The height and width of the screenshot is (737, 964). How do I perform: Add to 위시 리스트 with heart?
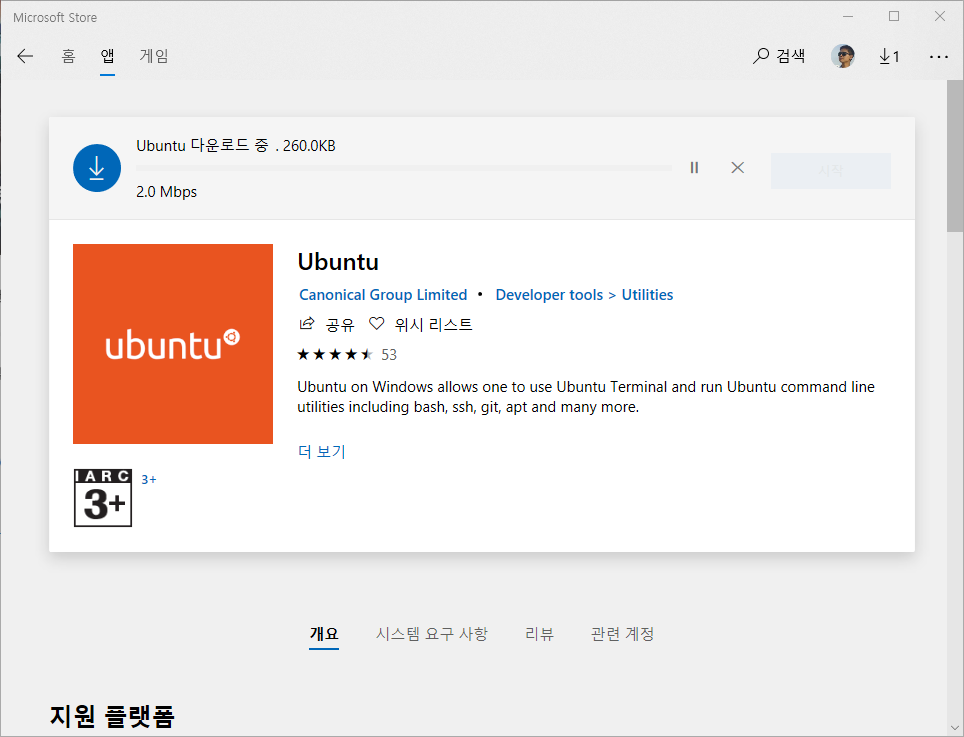coord(421,324)
